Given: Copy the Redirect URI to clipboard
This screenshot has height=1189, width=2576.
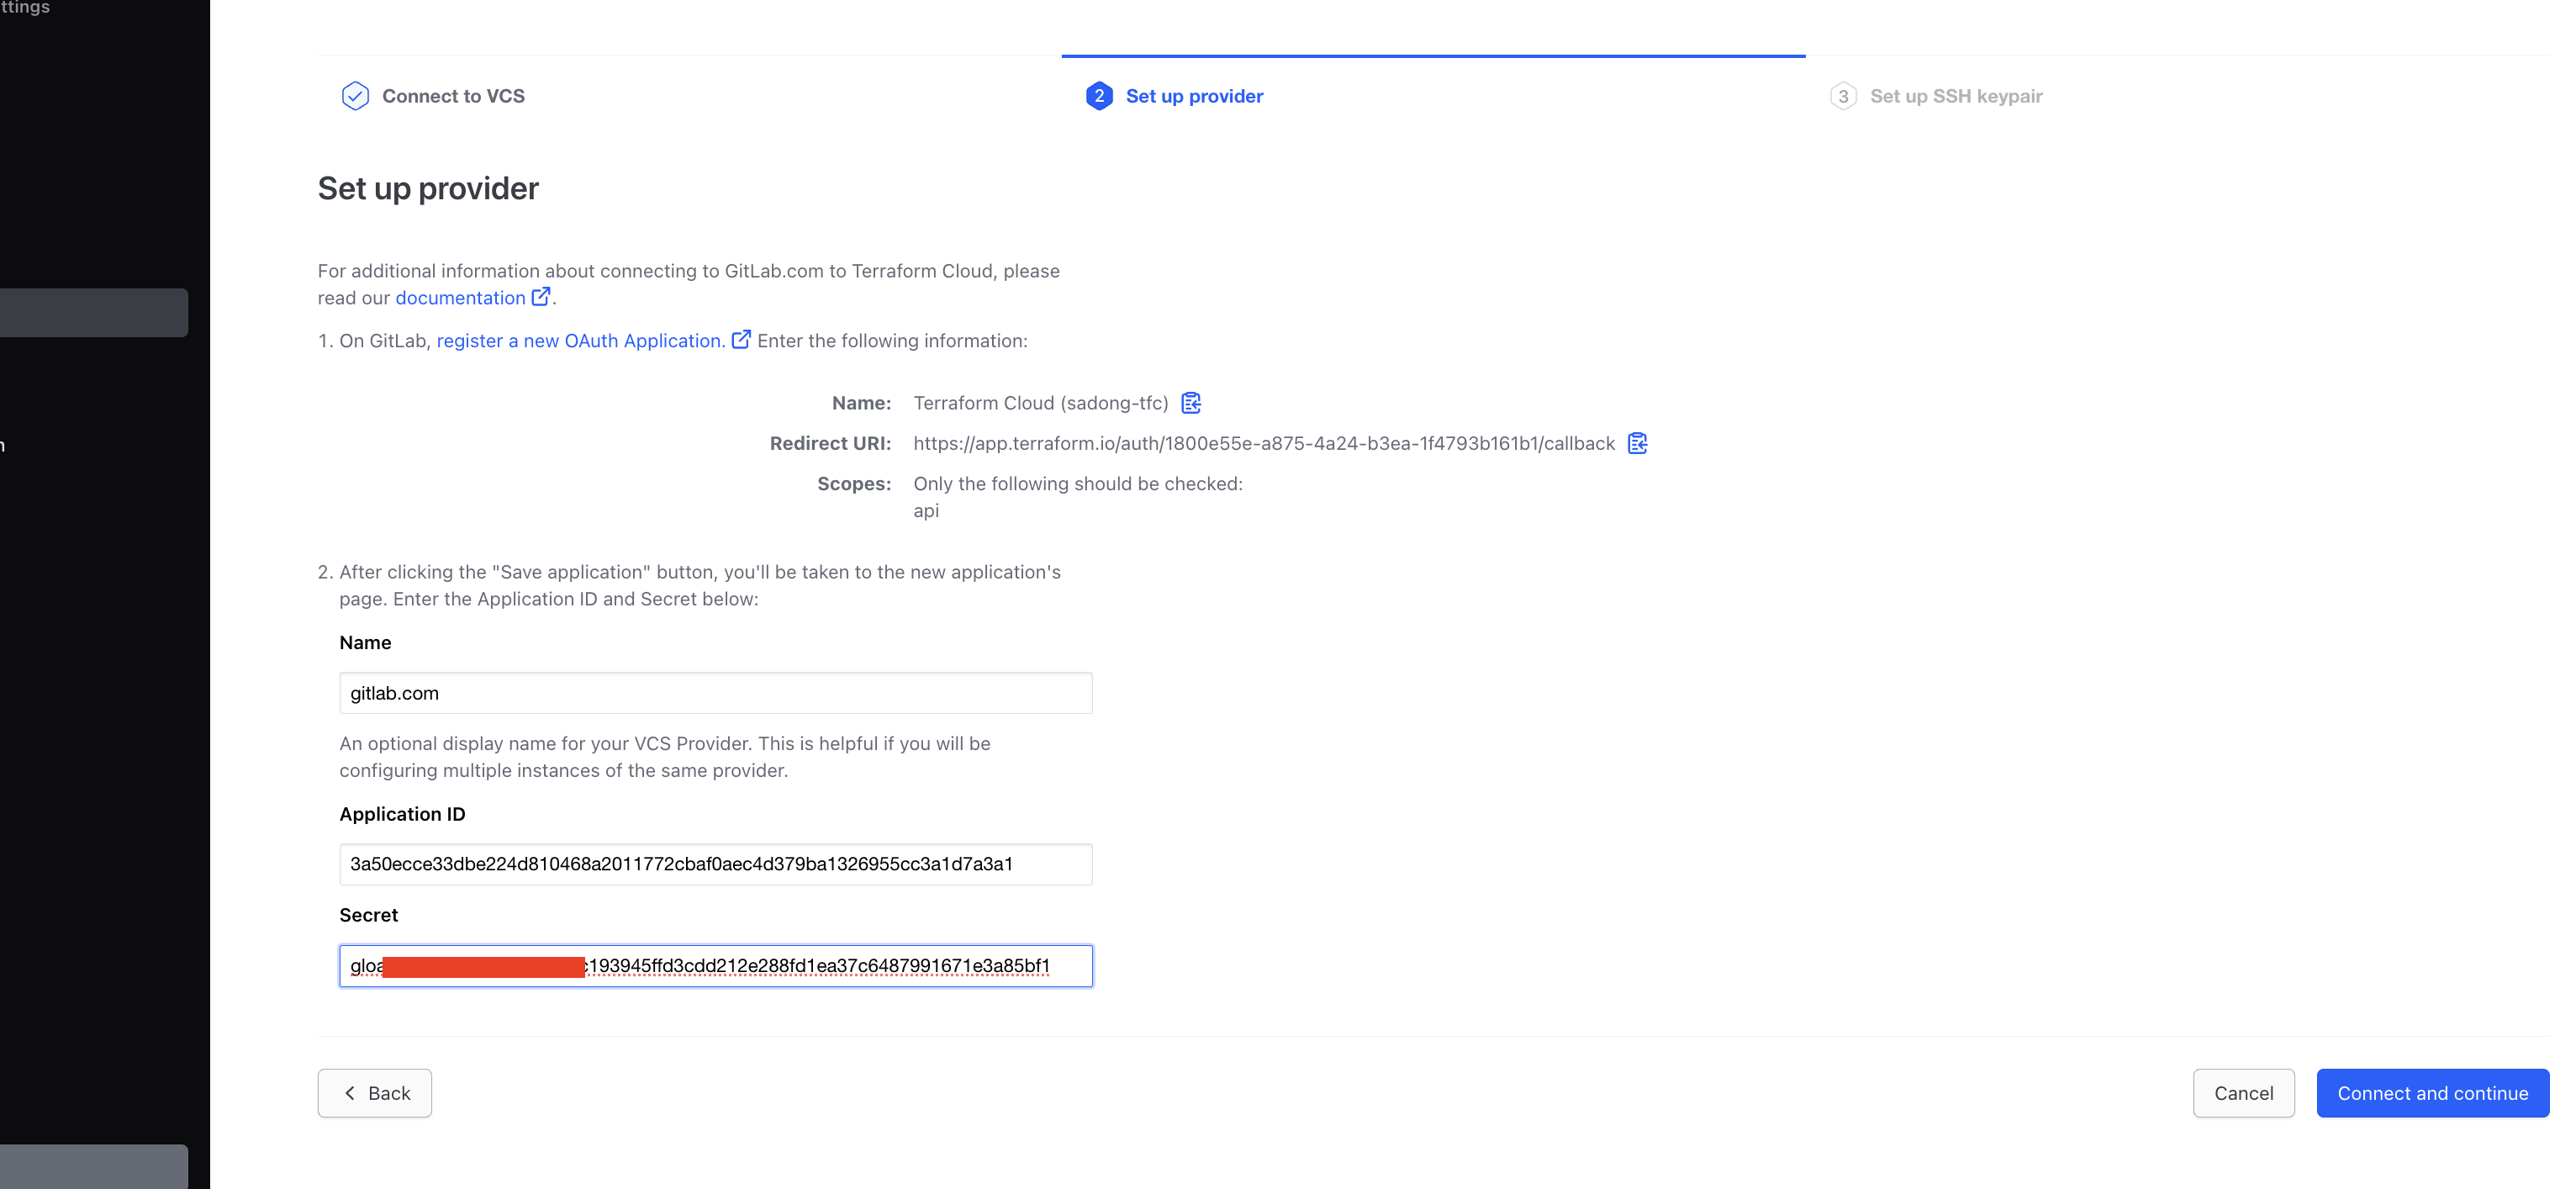Looking at the screenshot, I should coord(1637,443).
